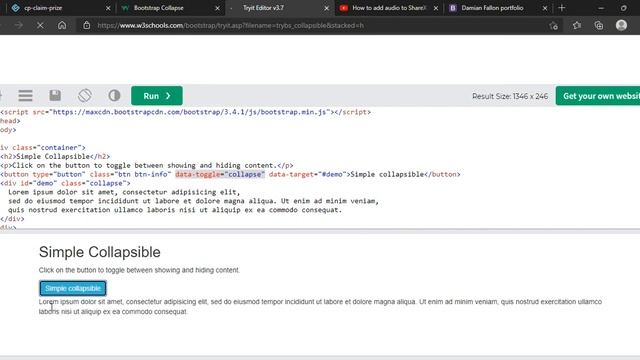Screen dimensions: 640x360
Task: Click the 'sed do eiusmod tempor' code line
Action: [x=193, y=201]
